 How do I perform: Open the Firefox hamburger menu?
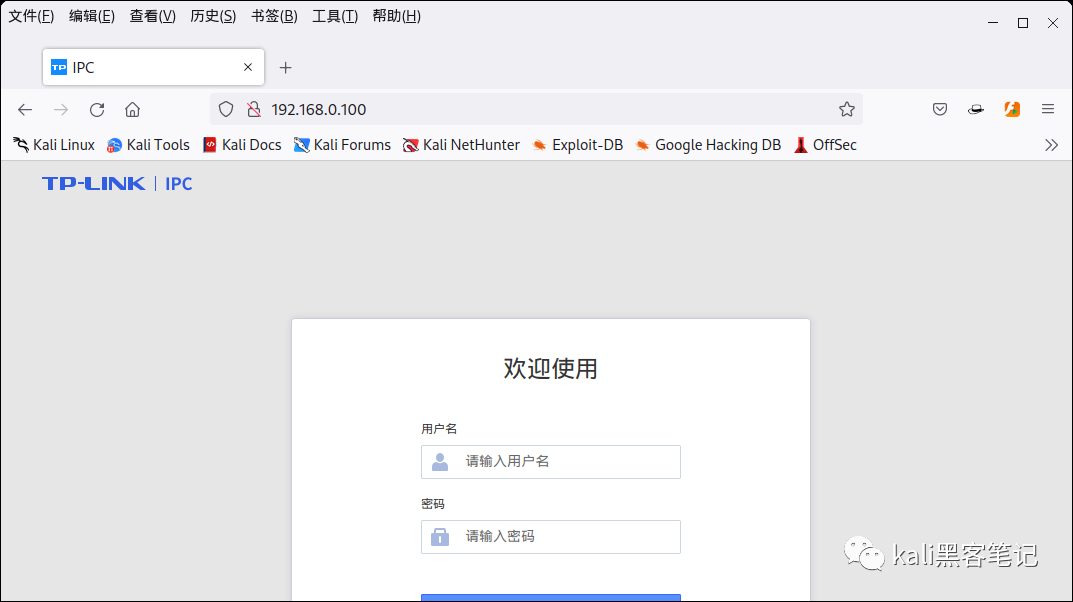pyautogui.click(x=1048, y=109)
